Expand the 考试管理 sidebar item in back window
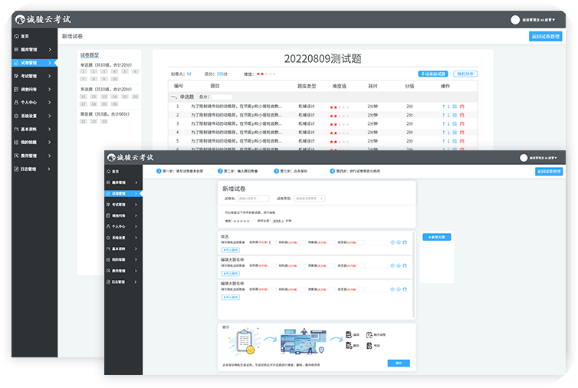 pyautogui.click(x=32, y=76)
